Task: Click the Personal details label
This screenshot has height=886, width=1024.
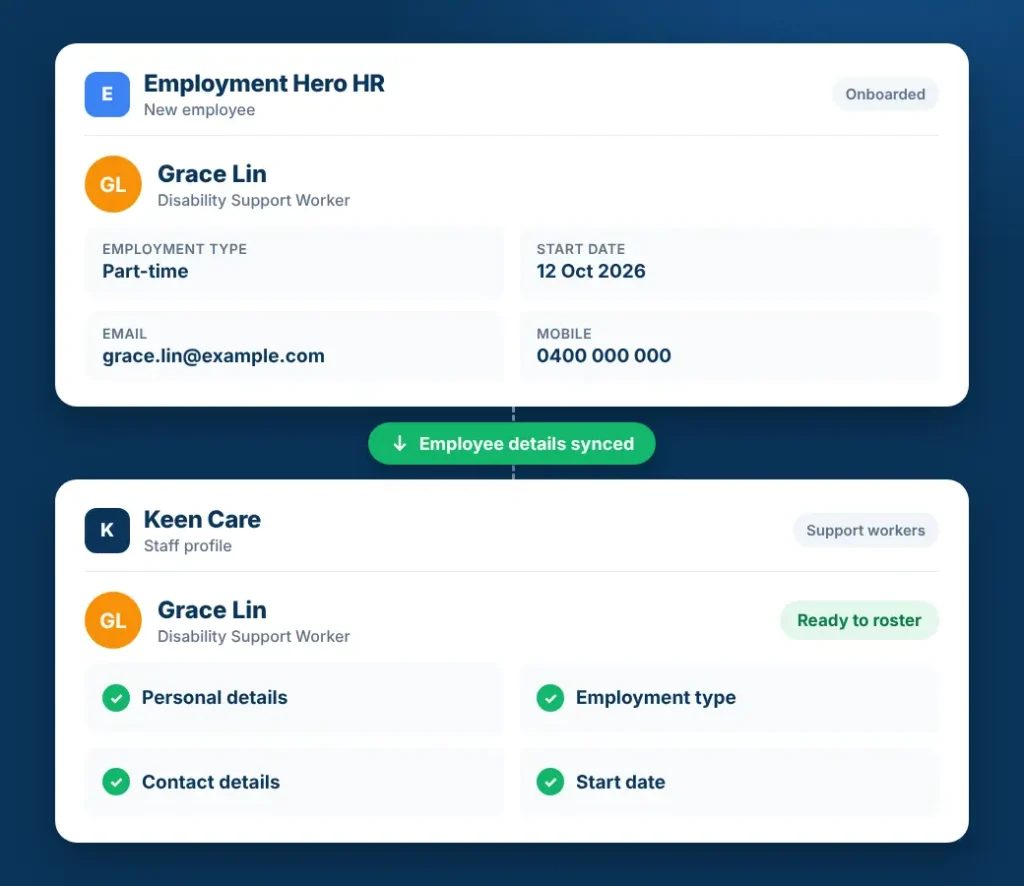Action: tap(214, 698)
